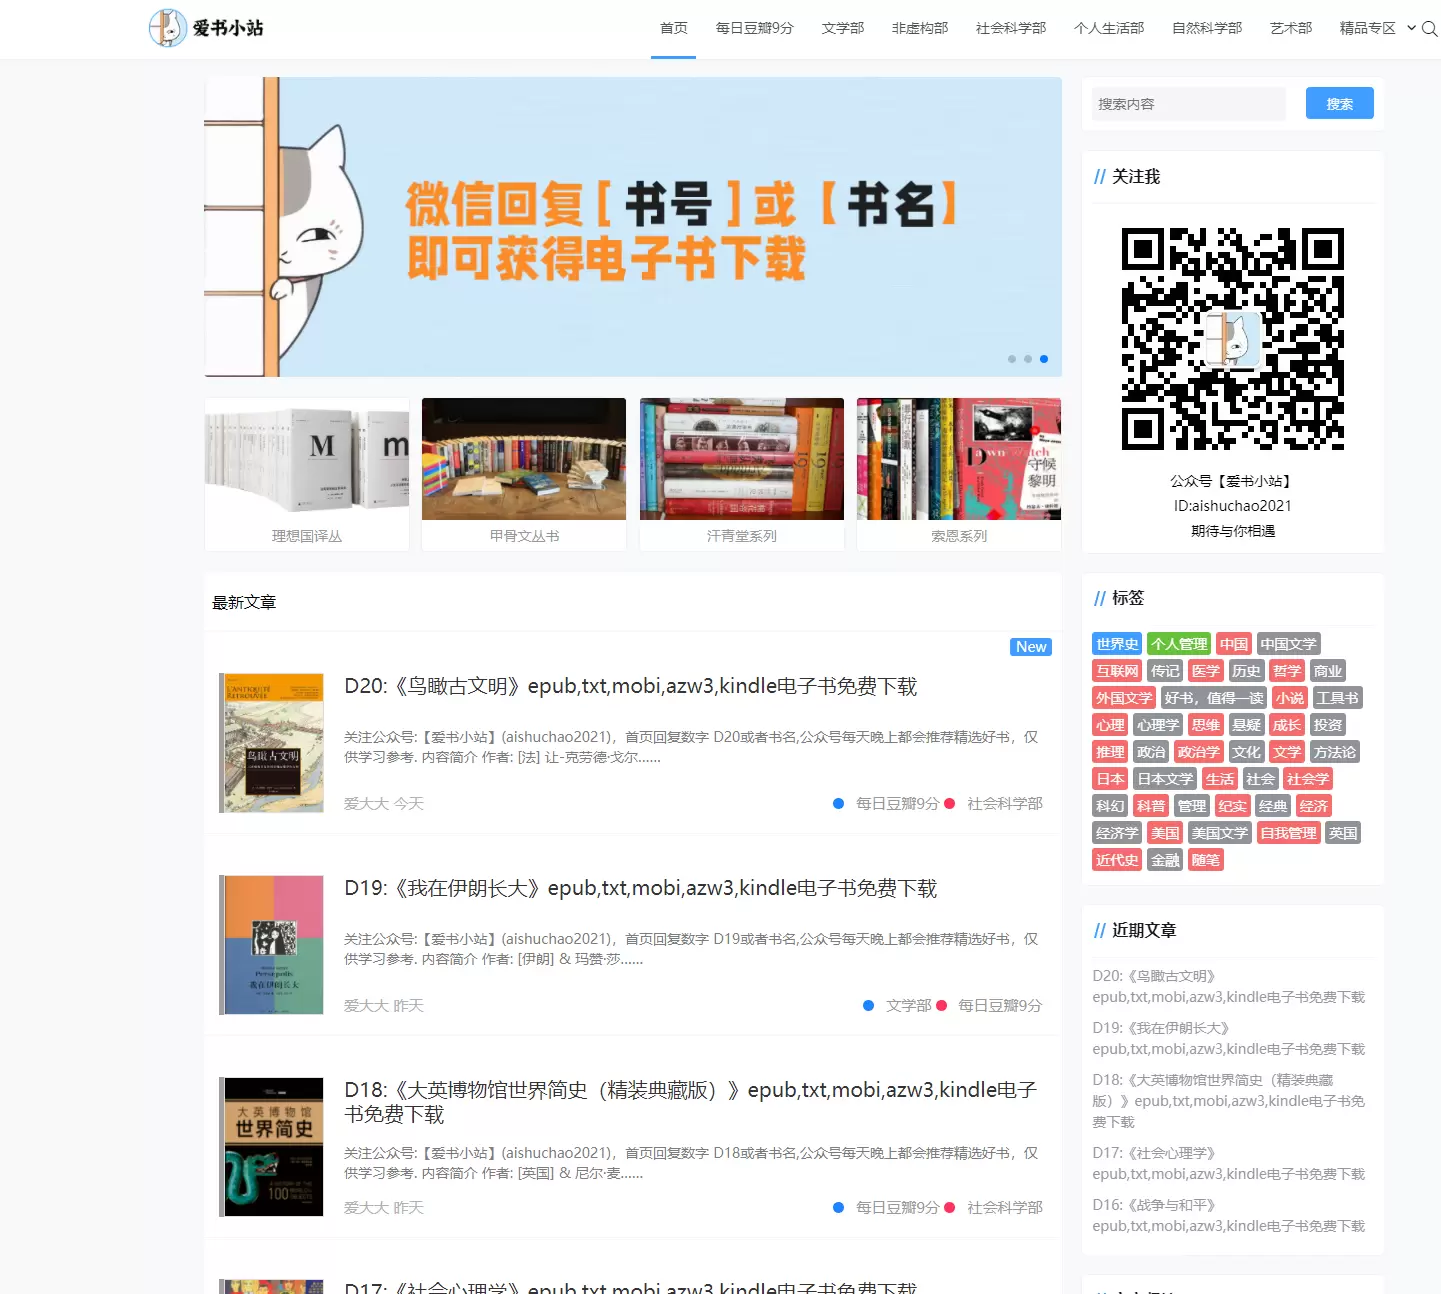Select the 好书，值得一读 tag
The image size is (1441, 1294).
click(1214, 698)
